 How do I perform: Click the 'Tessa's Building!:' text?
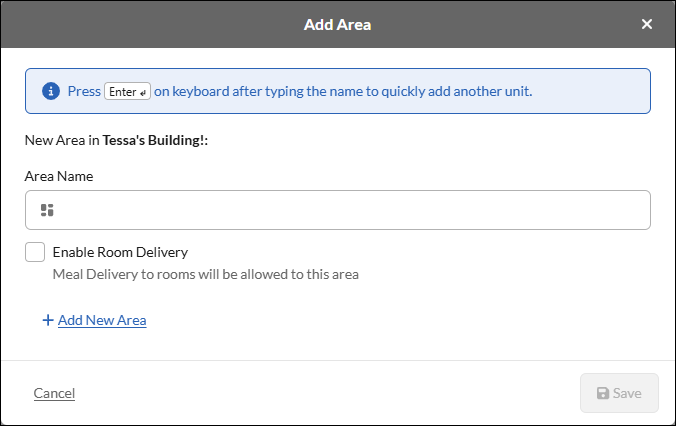[x=155, y=140]
